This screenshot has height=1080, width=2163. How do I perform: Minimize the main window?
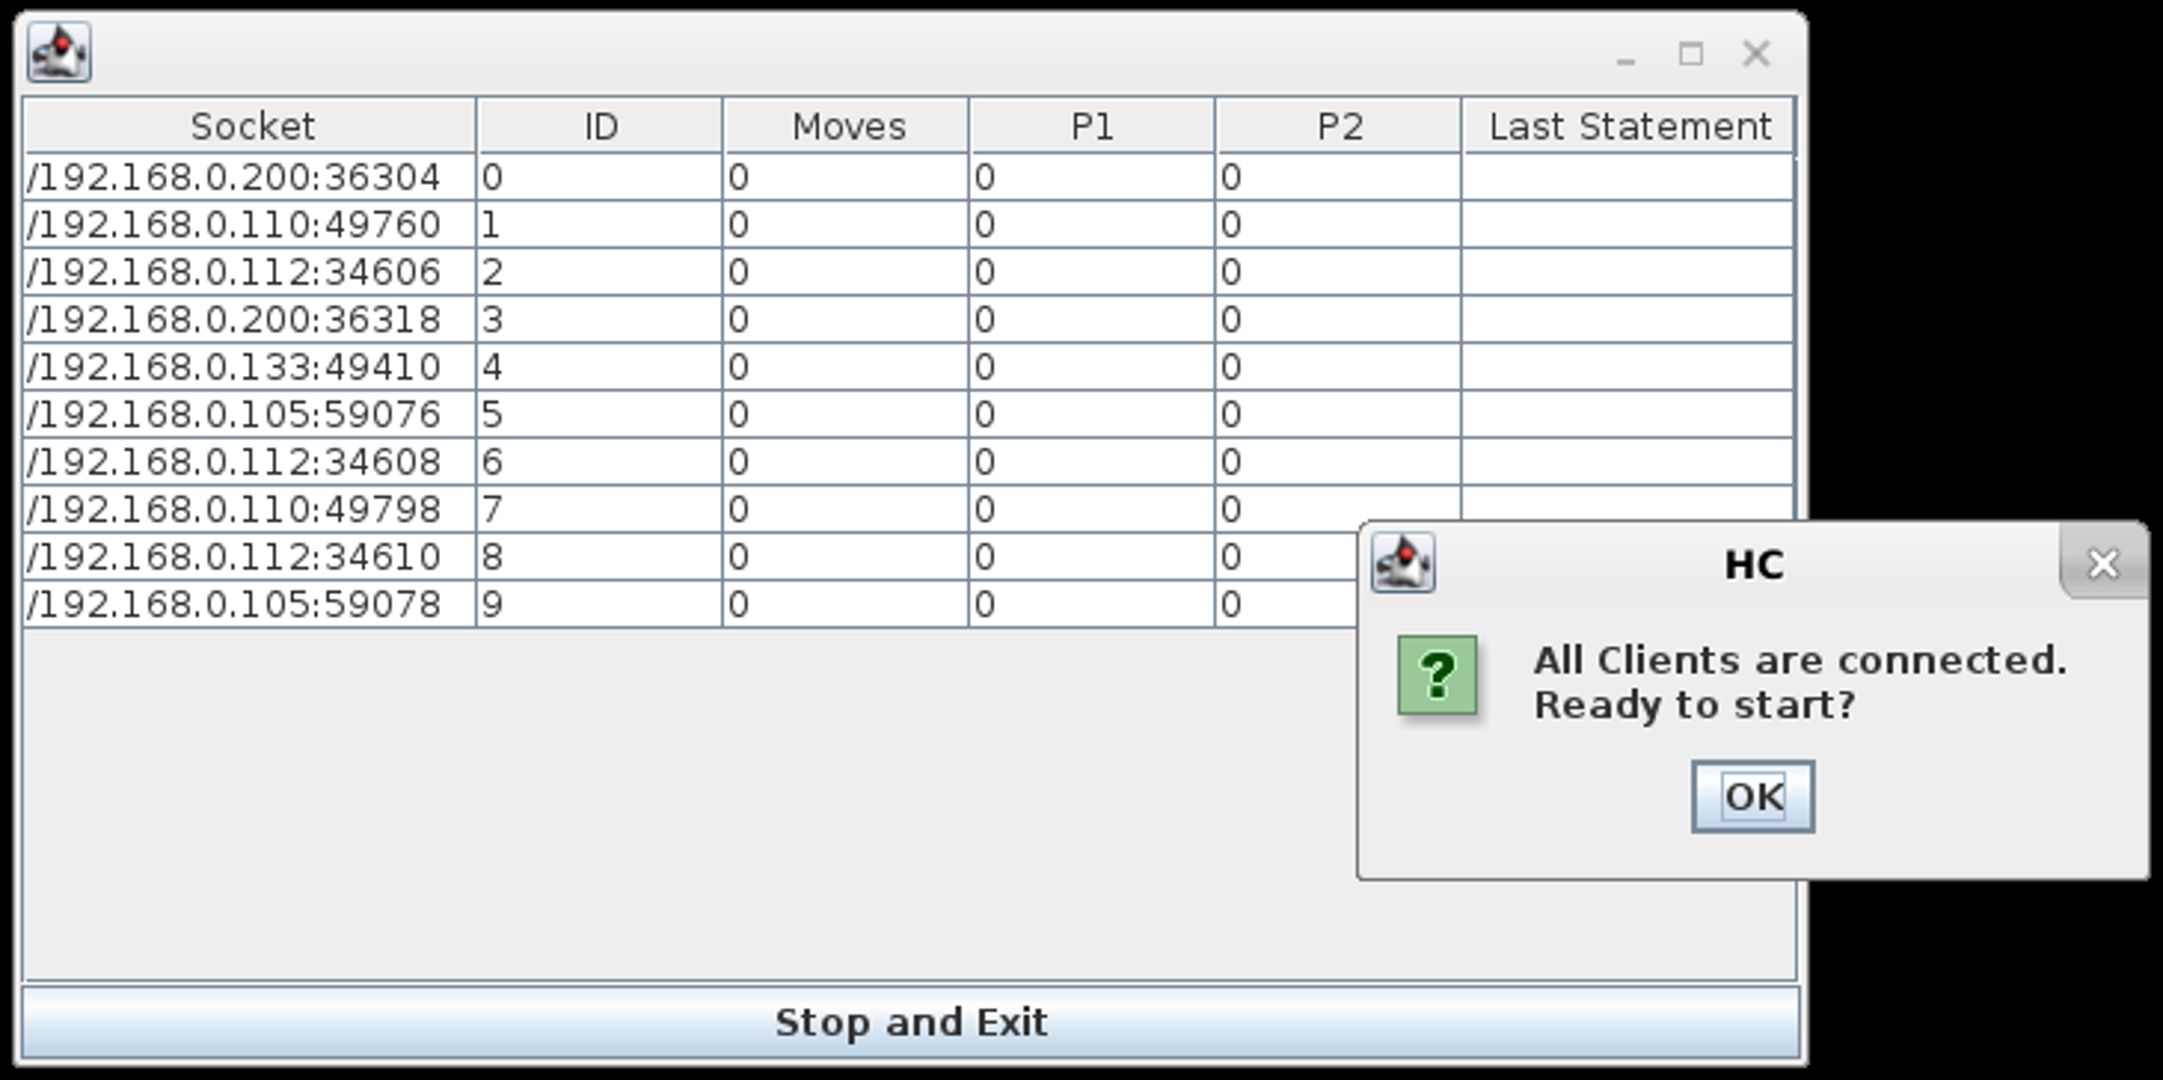tap(1625, 54)
